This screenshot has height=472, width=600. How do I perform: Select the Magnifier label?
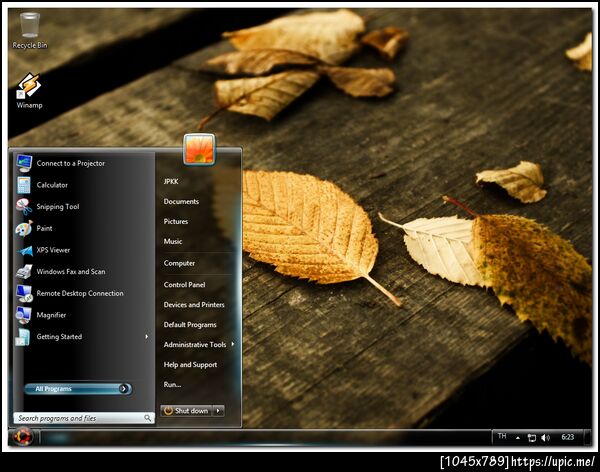pyautogui.click(x=51, y=315)
